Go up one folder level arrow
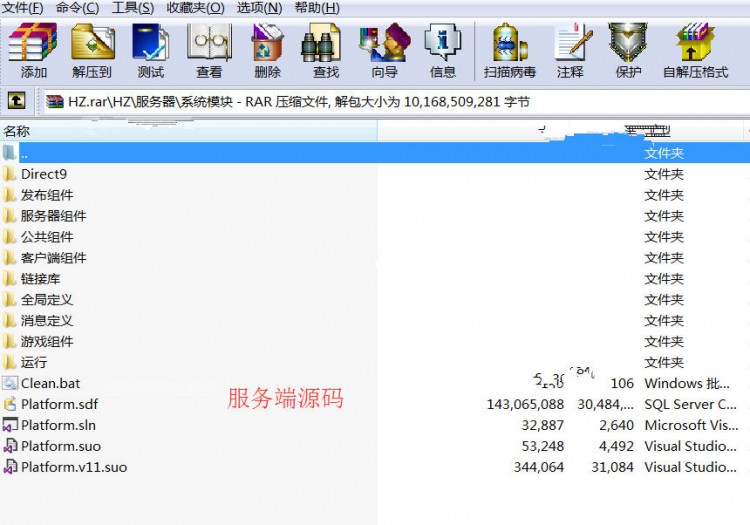 (x=16, y=101)
